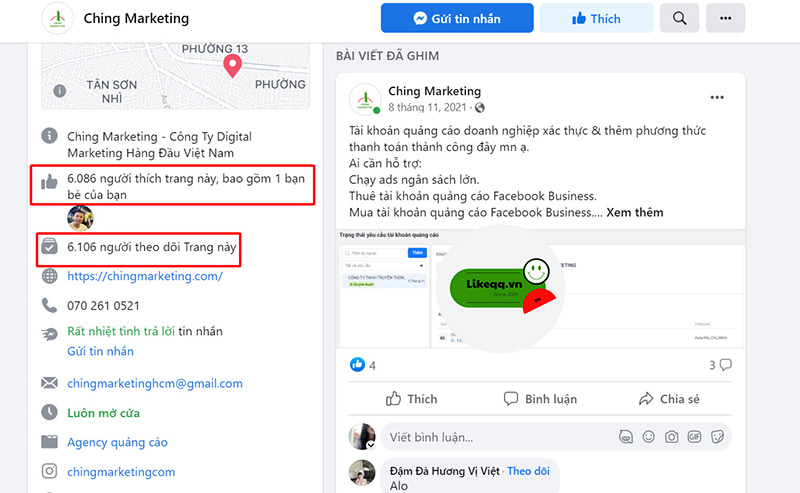
Task: Click the map info icon
Action: coord(60,91)
